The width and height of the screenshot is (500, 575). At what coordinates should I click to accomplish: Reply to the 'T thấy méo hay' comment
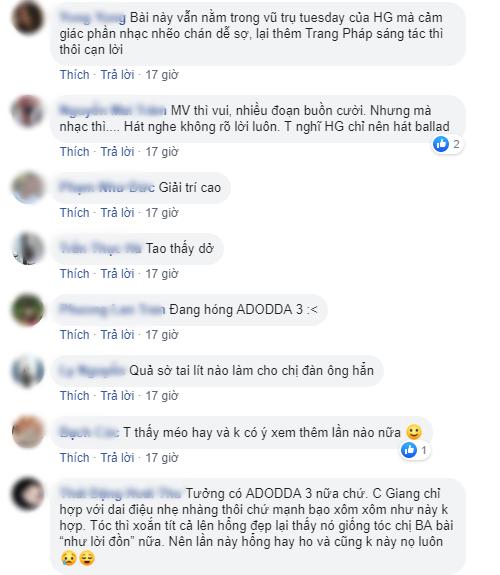tap(117, 458)
